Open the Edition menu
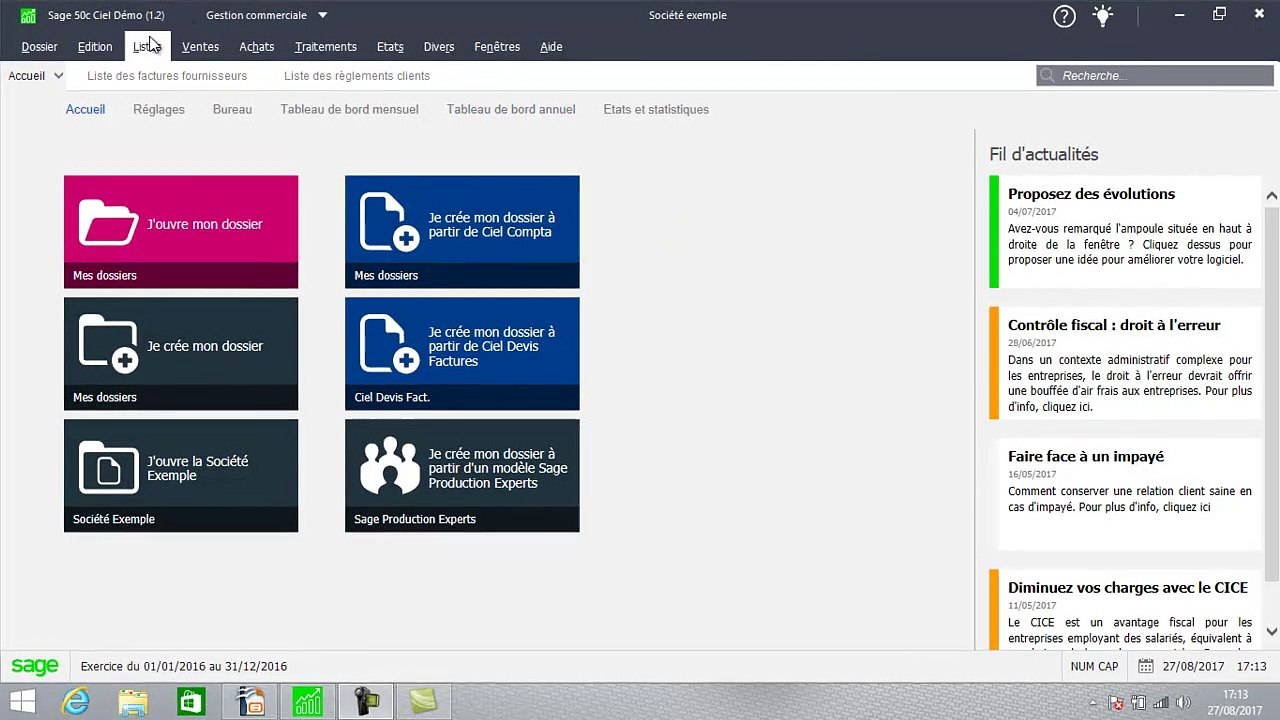The image size is (1280, 720). click(95, 47)
